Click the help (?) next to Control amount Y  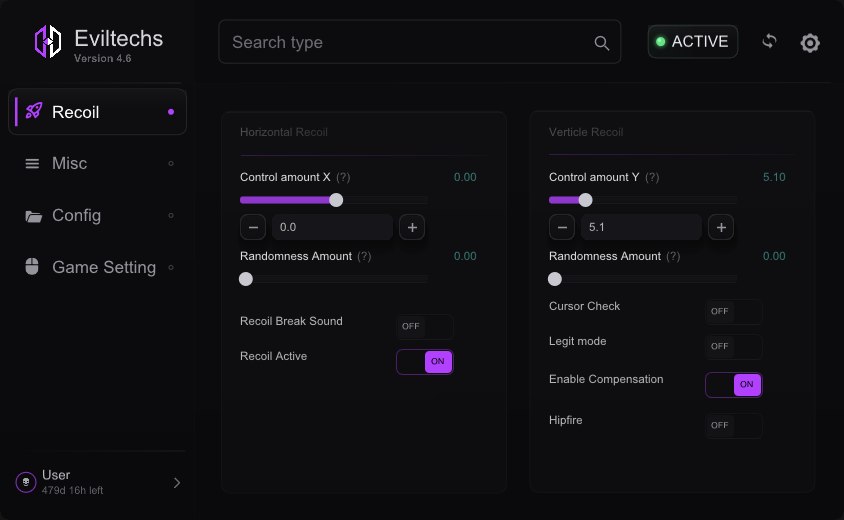[x=652, y=177]
